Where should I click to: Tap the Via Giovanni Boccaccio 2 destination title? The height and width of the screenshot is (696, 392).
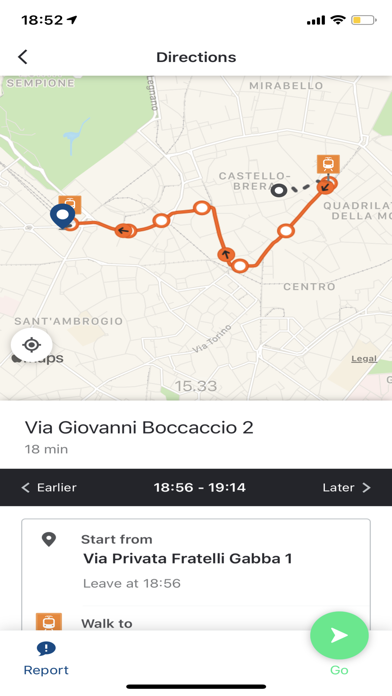coord(139,427)
